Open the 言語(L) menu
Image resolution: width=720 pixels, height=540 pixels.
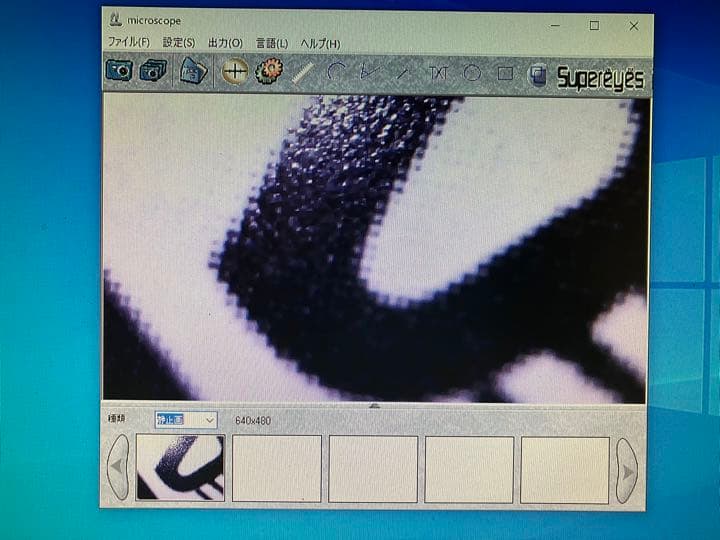click(272, 44)
